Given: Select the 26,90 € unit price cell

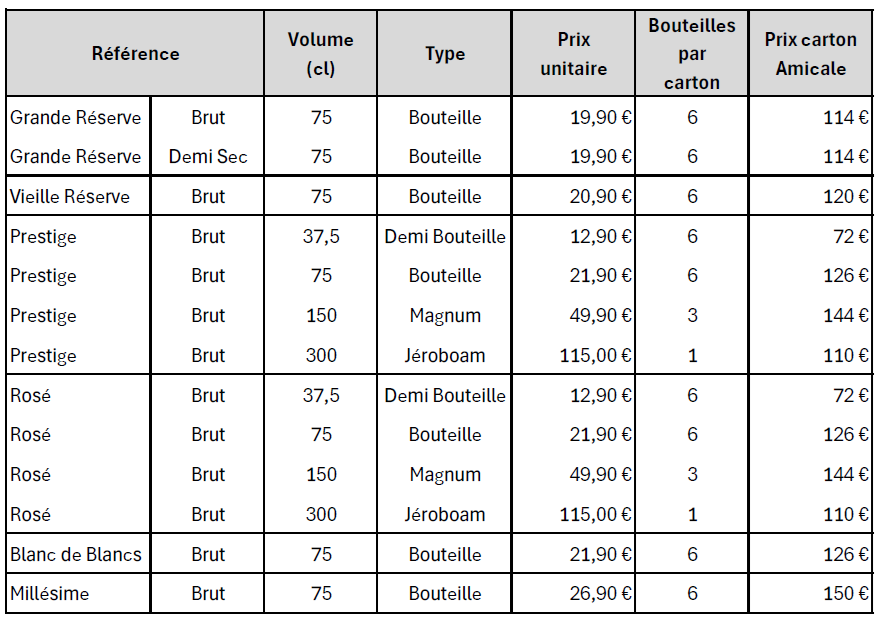Looking at the screenshot, I should tap(574, 593).
